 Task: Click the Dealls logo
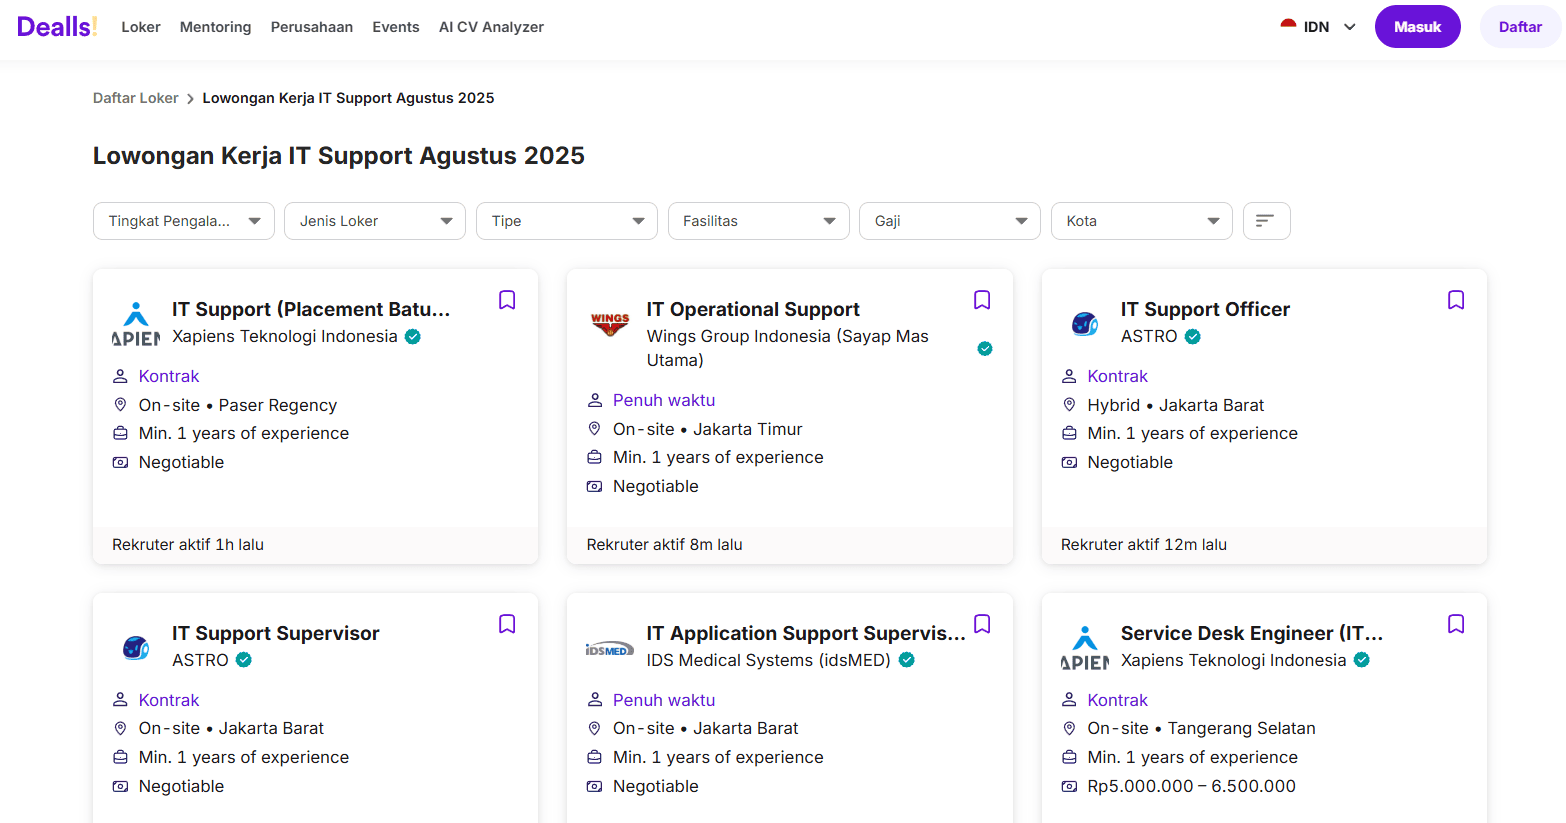click(57, 27)
